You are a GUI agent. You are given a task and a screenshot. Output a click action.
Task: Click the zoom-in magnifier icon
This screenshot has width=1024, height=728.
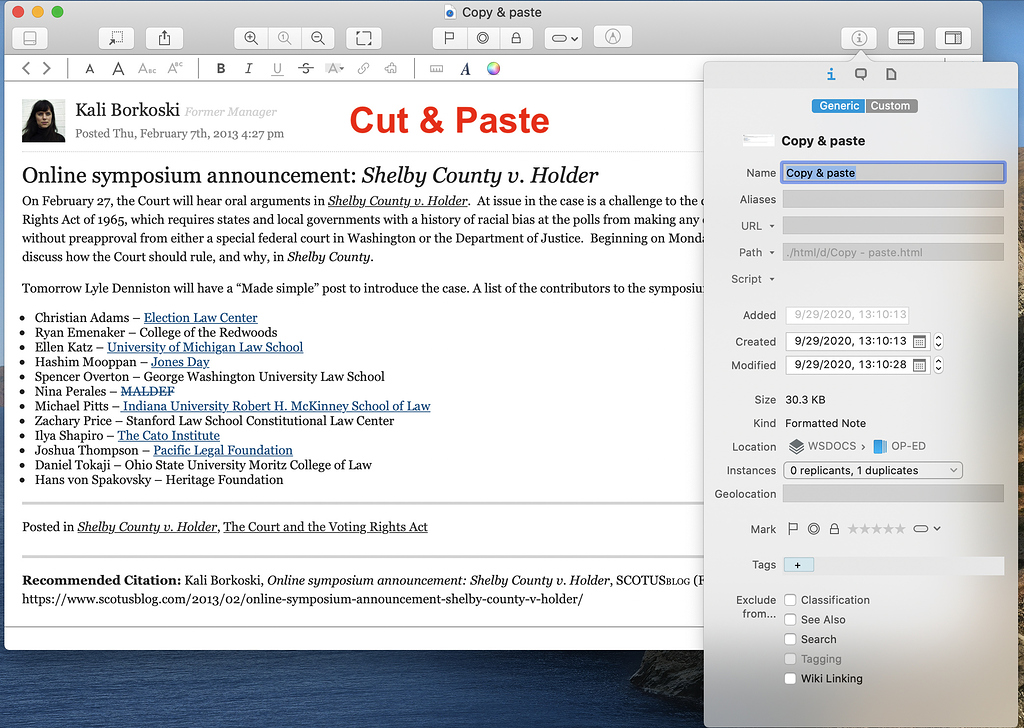point(249,37)
